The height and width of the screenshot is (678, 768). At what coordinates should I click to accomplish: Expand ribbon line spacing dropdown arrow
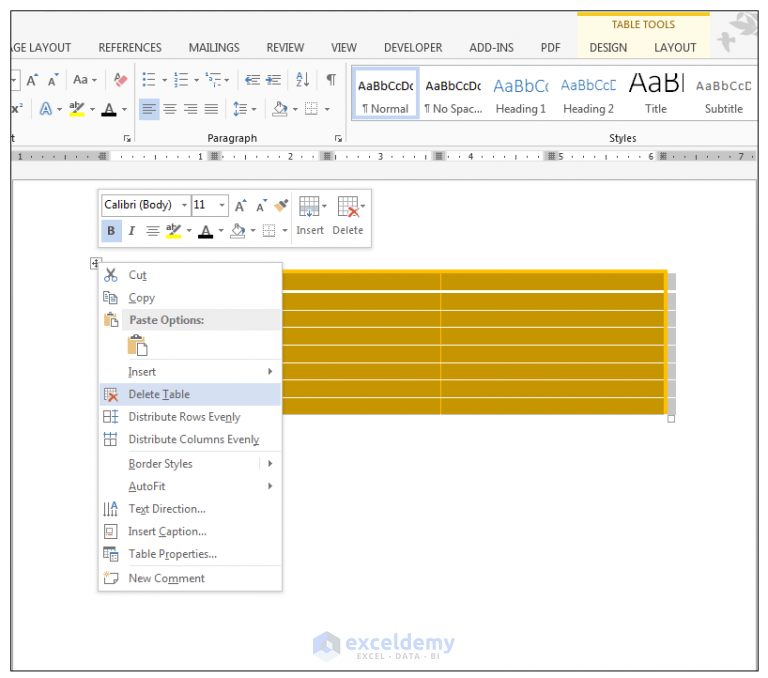[254, 109]
